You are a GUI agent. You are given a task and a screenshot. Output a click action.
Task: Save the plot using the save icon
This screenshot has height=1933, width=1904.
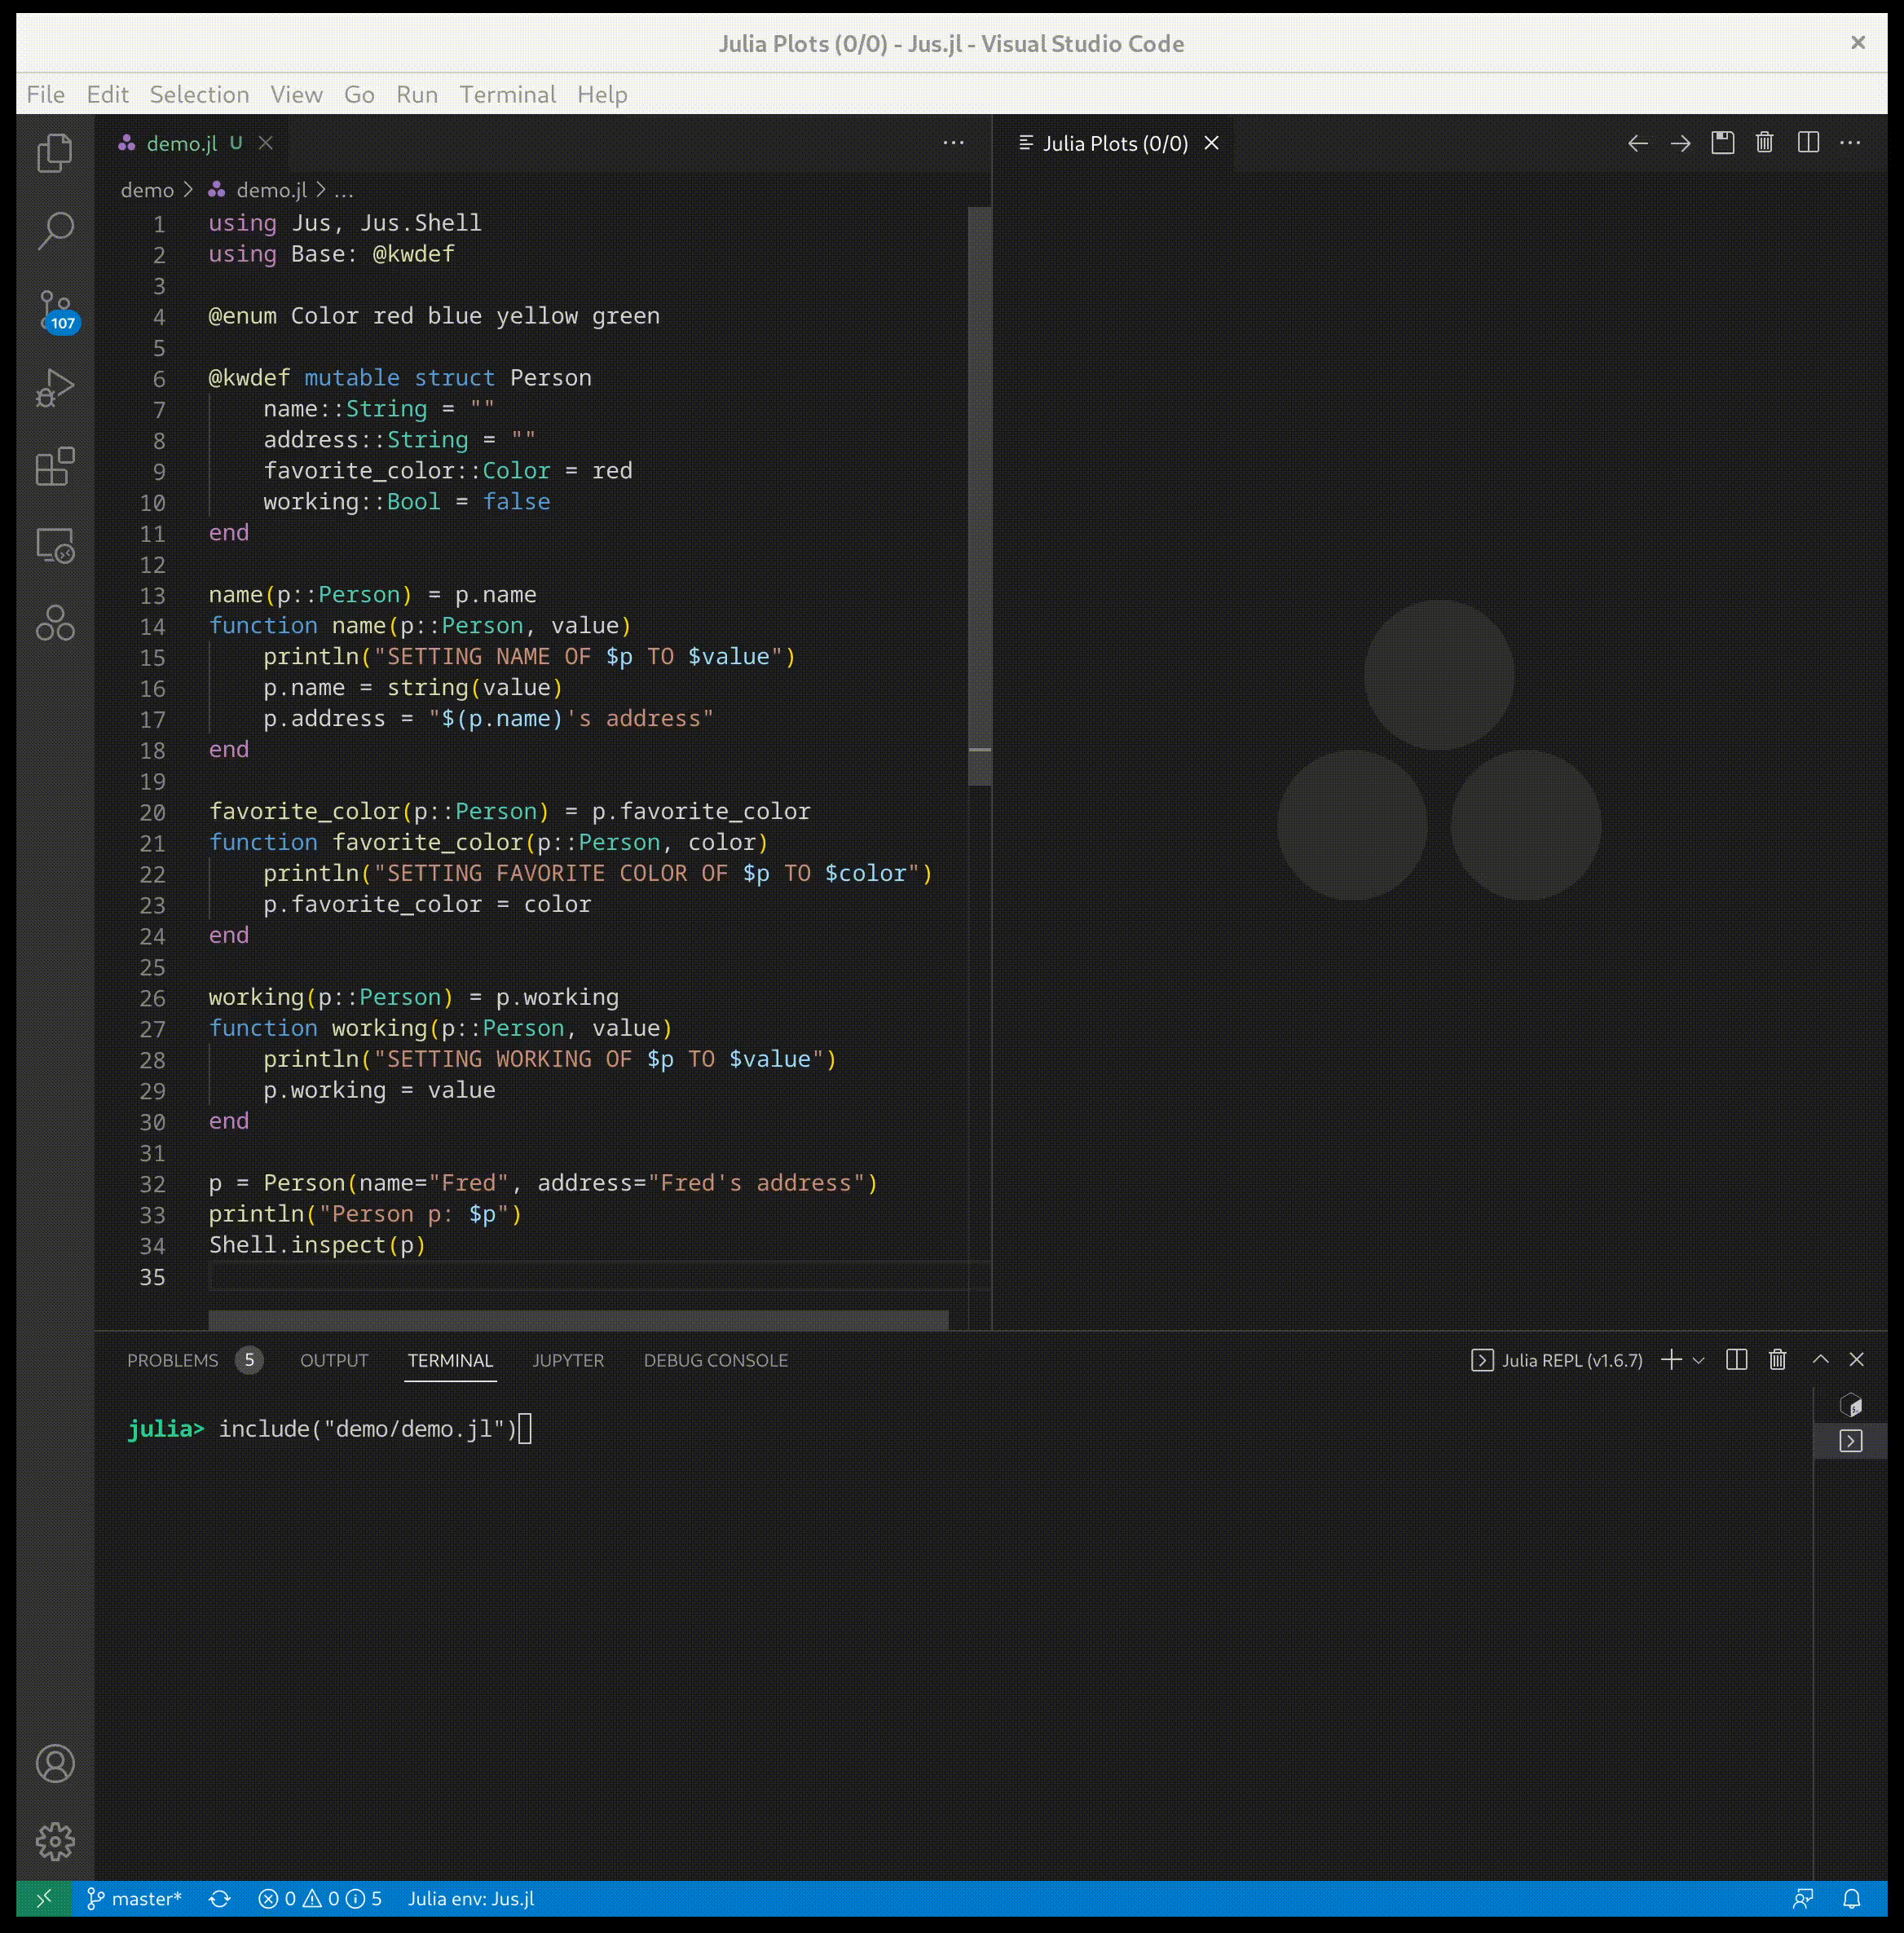(x=1722, y=143)
